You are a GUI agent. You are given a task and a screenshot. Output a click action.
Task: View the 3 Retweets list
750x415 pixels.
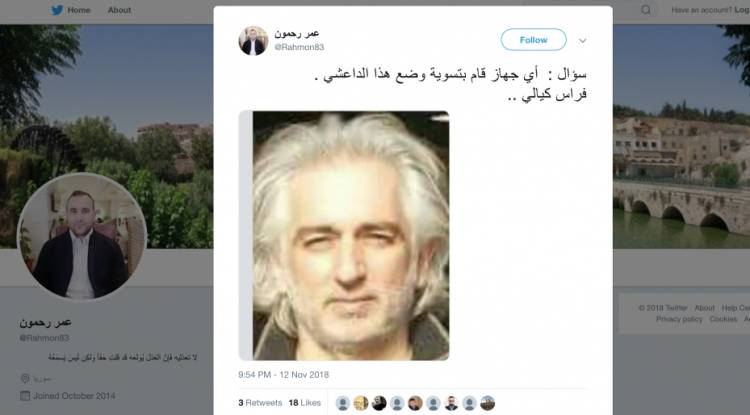260,403
